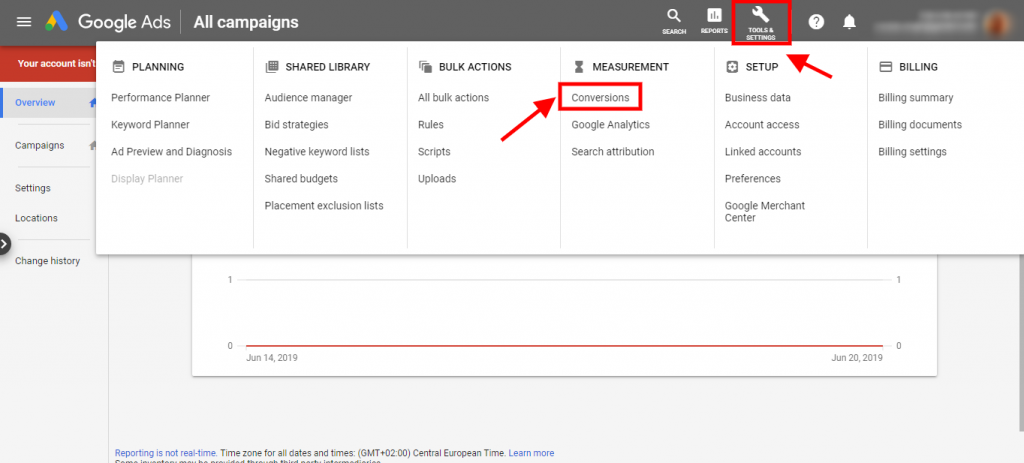This screenshot has height=463, width=1024.
Task: Click the Google Ads logo
Action: pos(108,22)
